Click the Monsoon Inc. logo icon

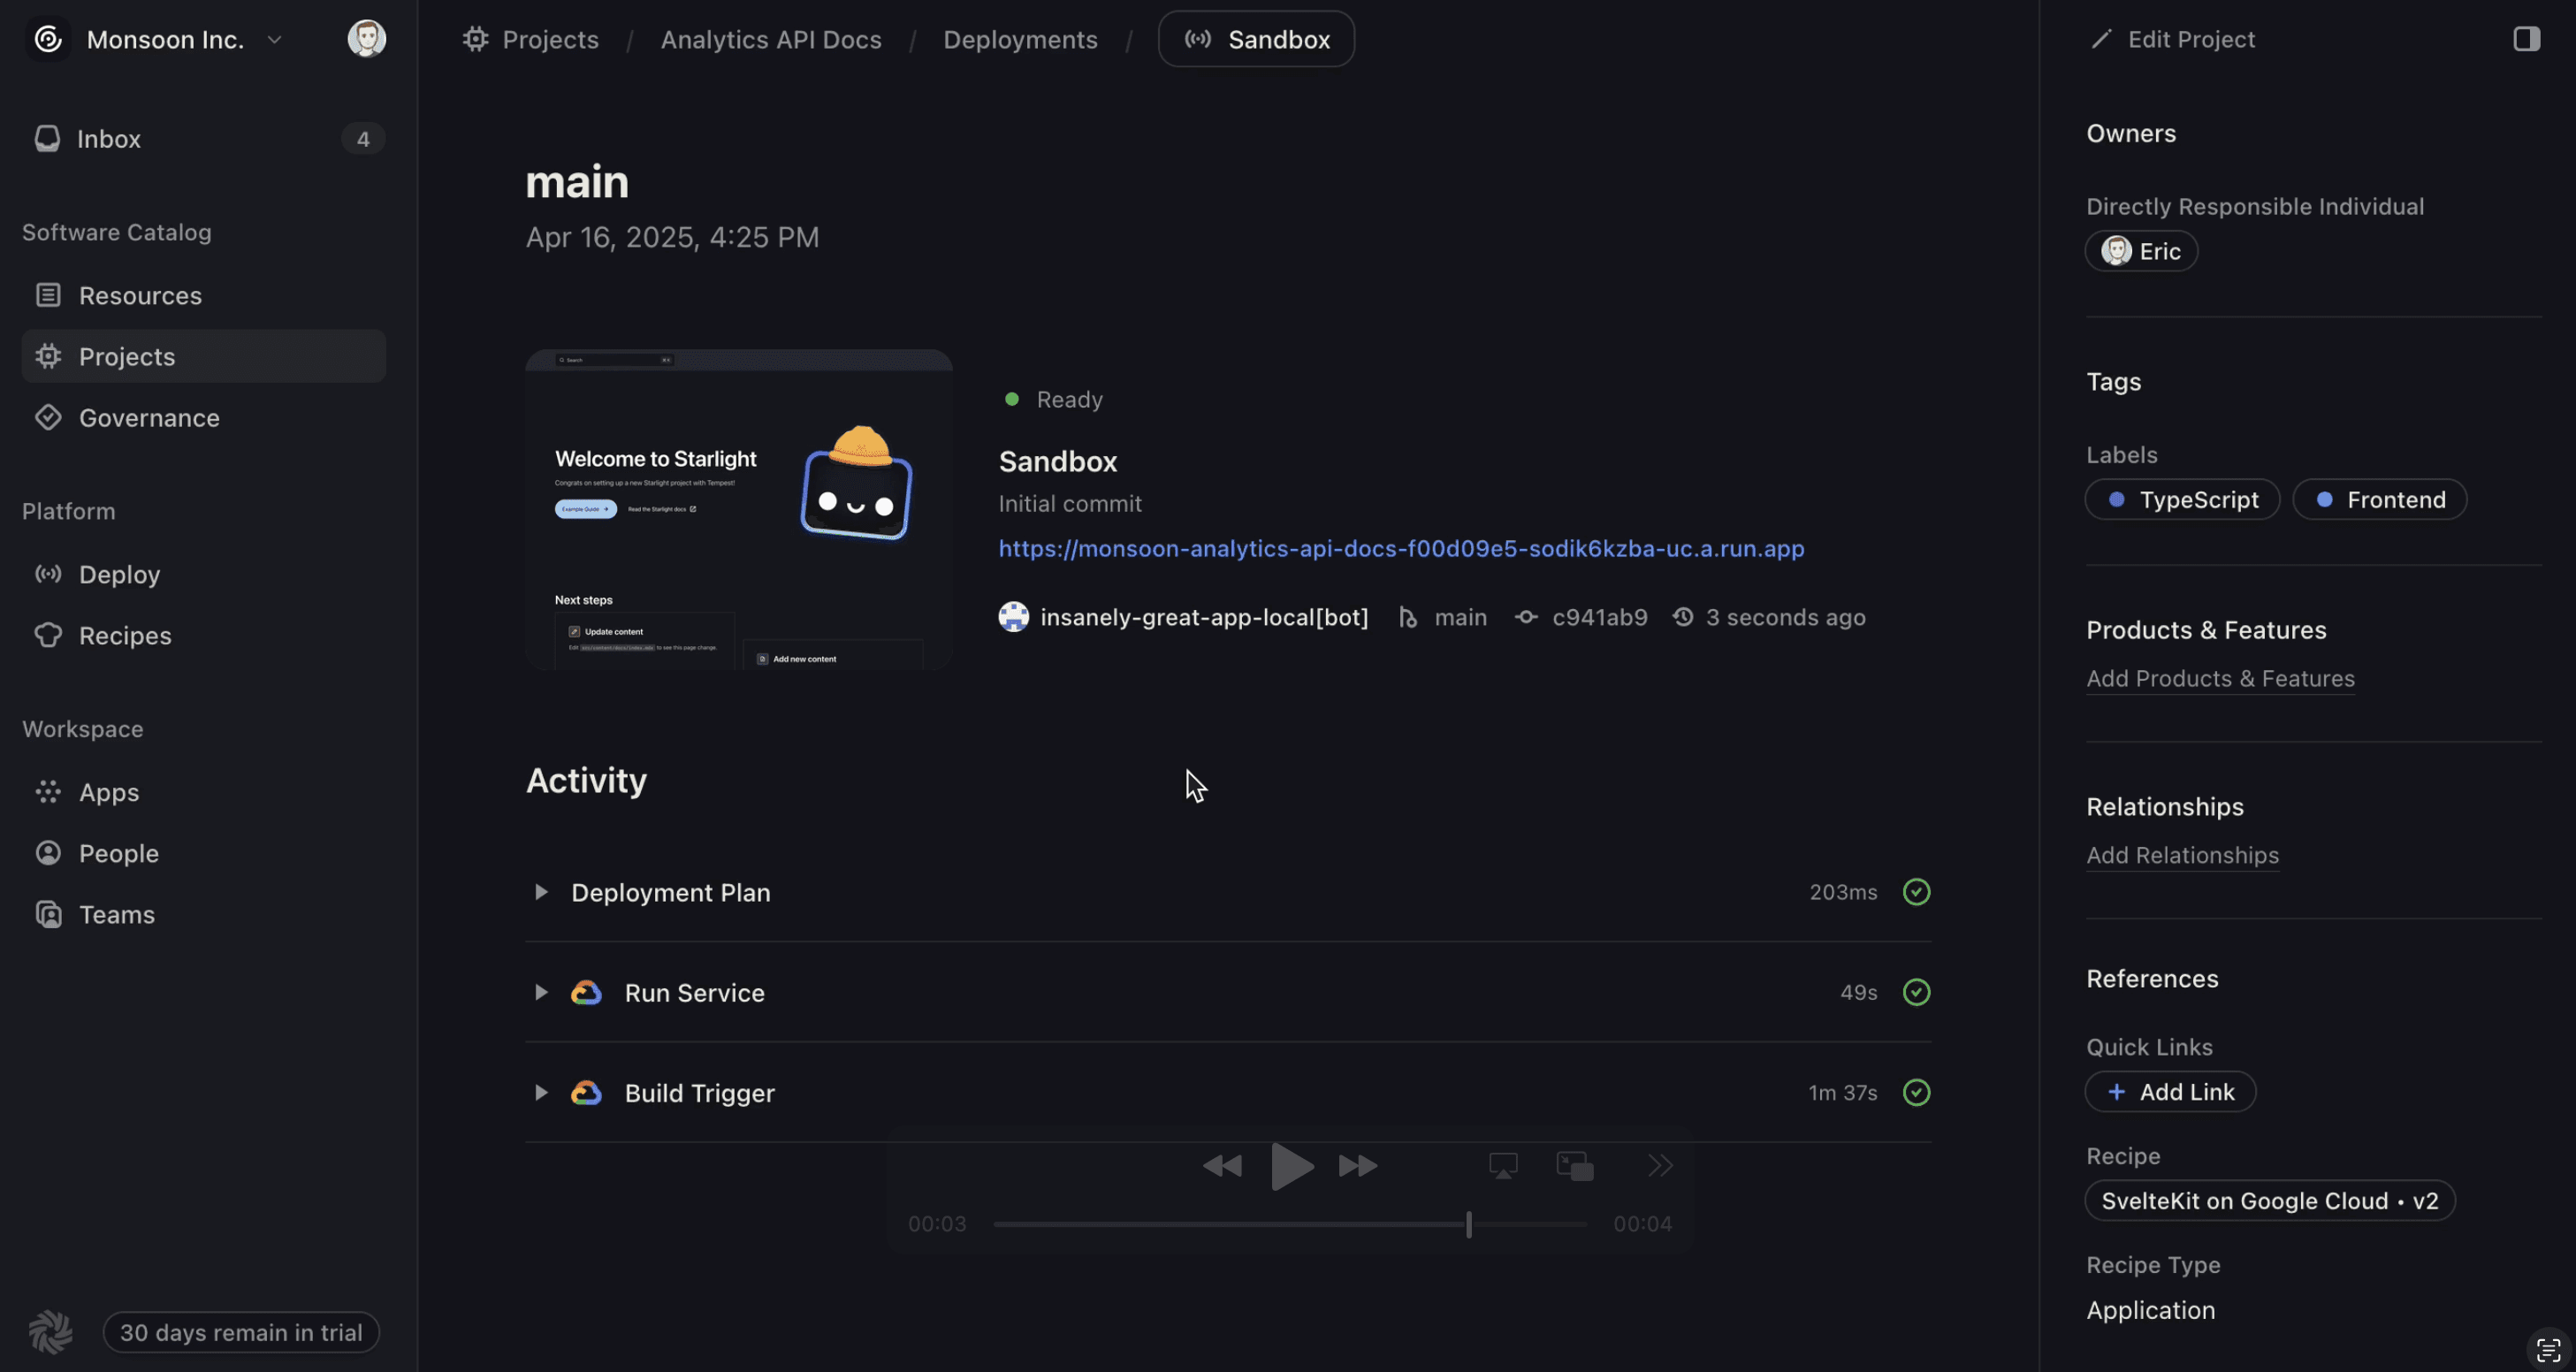(48, 39)
